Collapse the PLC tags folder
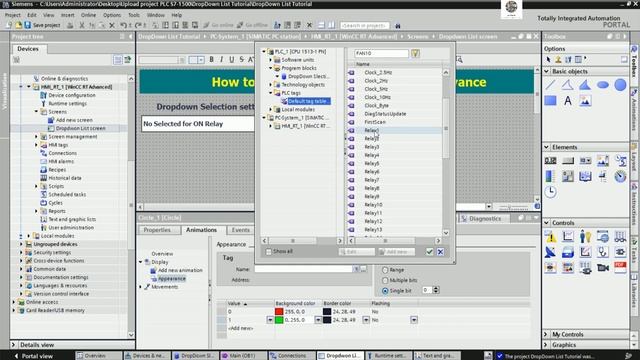Screen dimensions: 640x360 click(270, 93)
